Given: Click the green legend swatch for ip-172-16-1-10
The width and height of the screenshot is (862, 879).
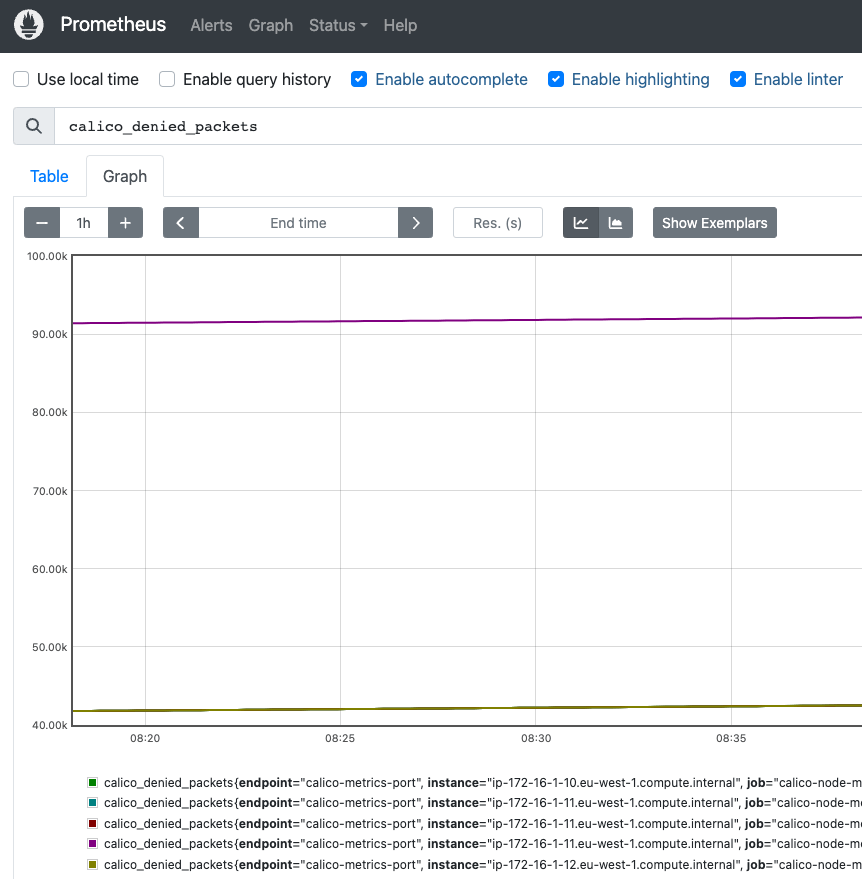Looking at the screenshot, I should click(x=92, y=783).
